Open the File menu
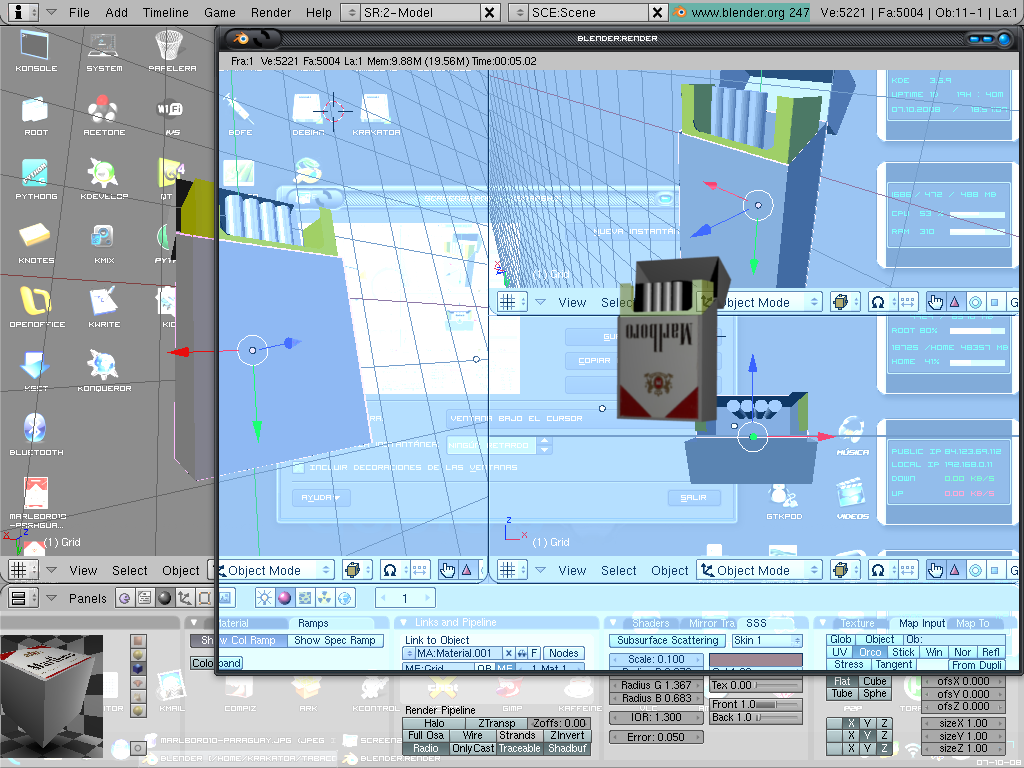Screen dimensions: 1024x768 click(79, 12)
